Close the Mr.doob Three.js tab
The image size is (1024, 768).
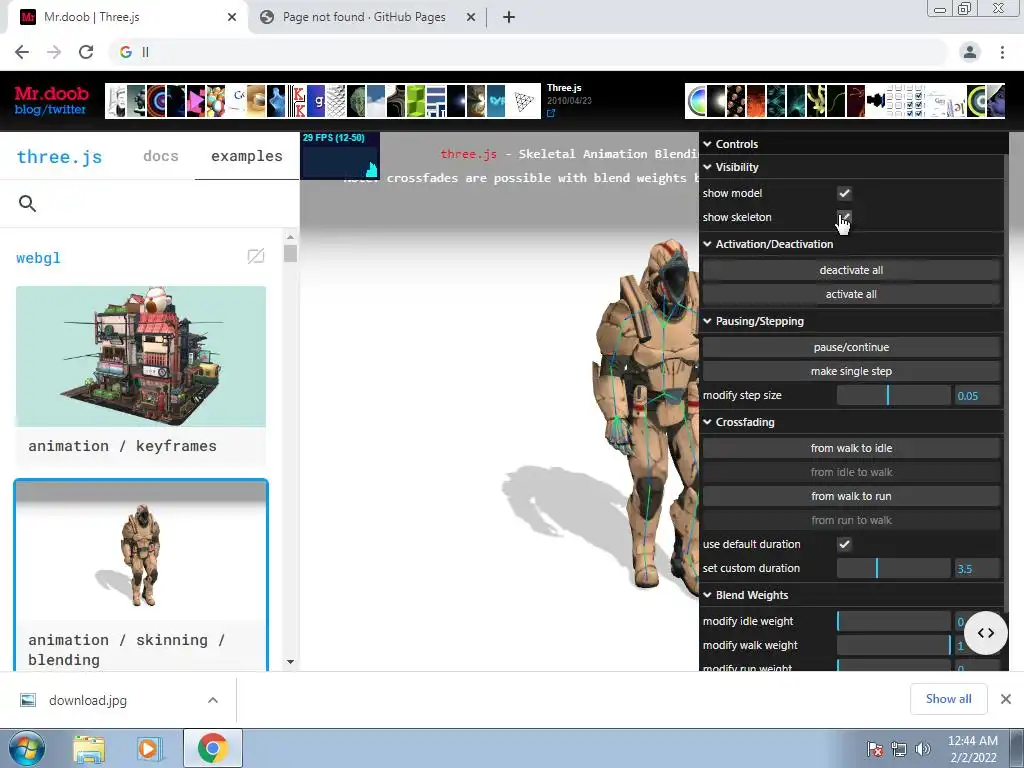click(232, 17)
